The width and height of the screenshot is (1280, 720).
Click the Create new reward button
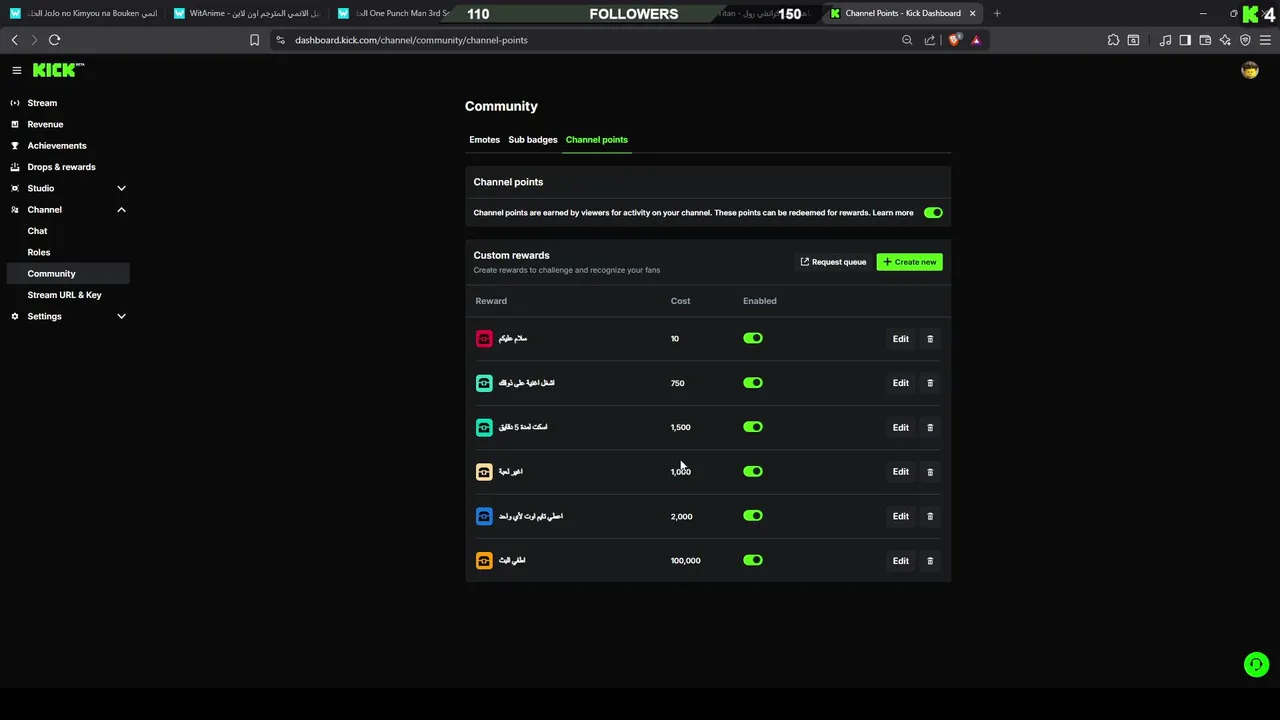pos(909,262)
